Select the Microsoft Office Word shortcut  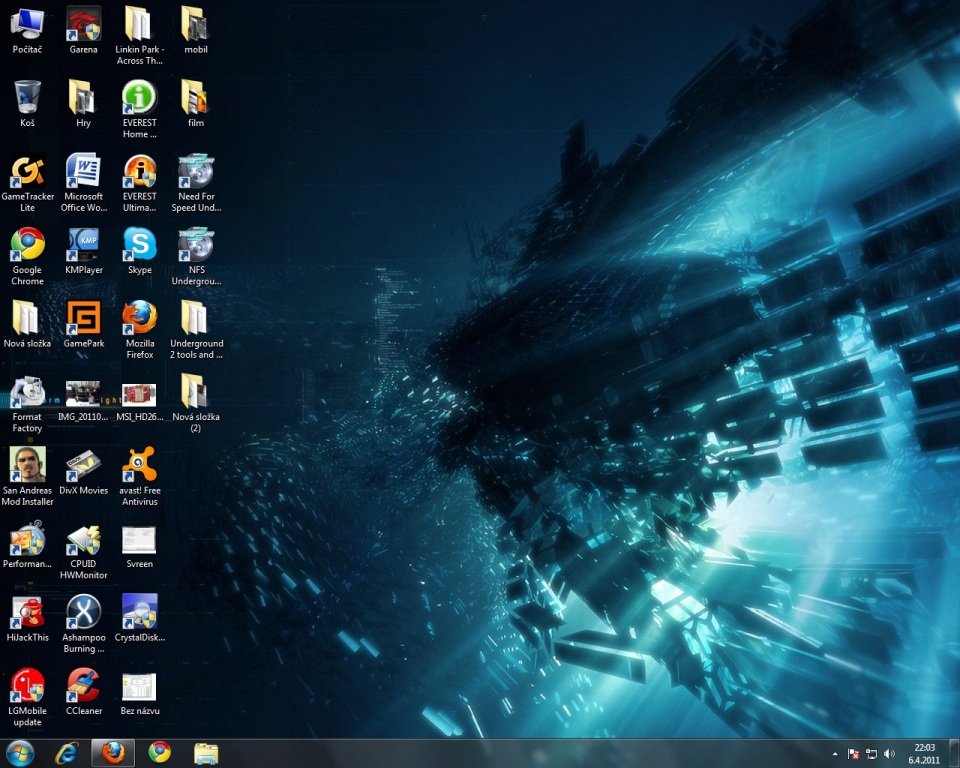pos(83,171)
